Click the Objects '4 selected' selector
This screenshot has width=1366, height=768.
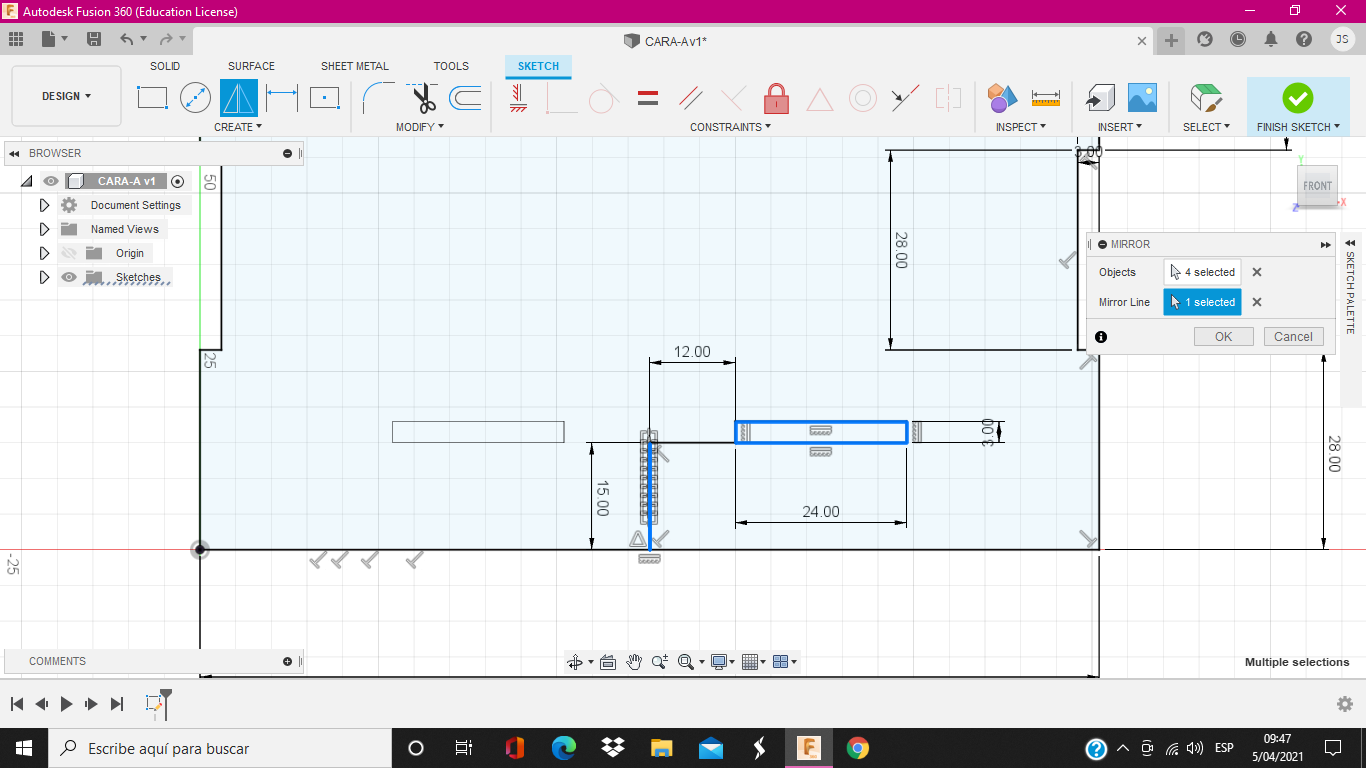(1202, 272)
